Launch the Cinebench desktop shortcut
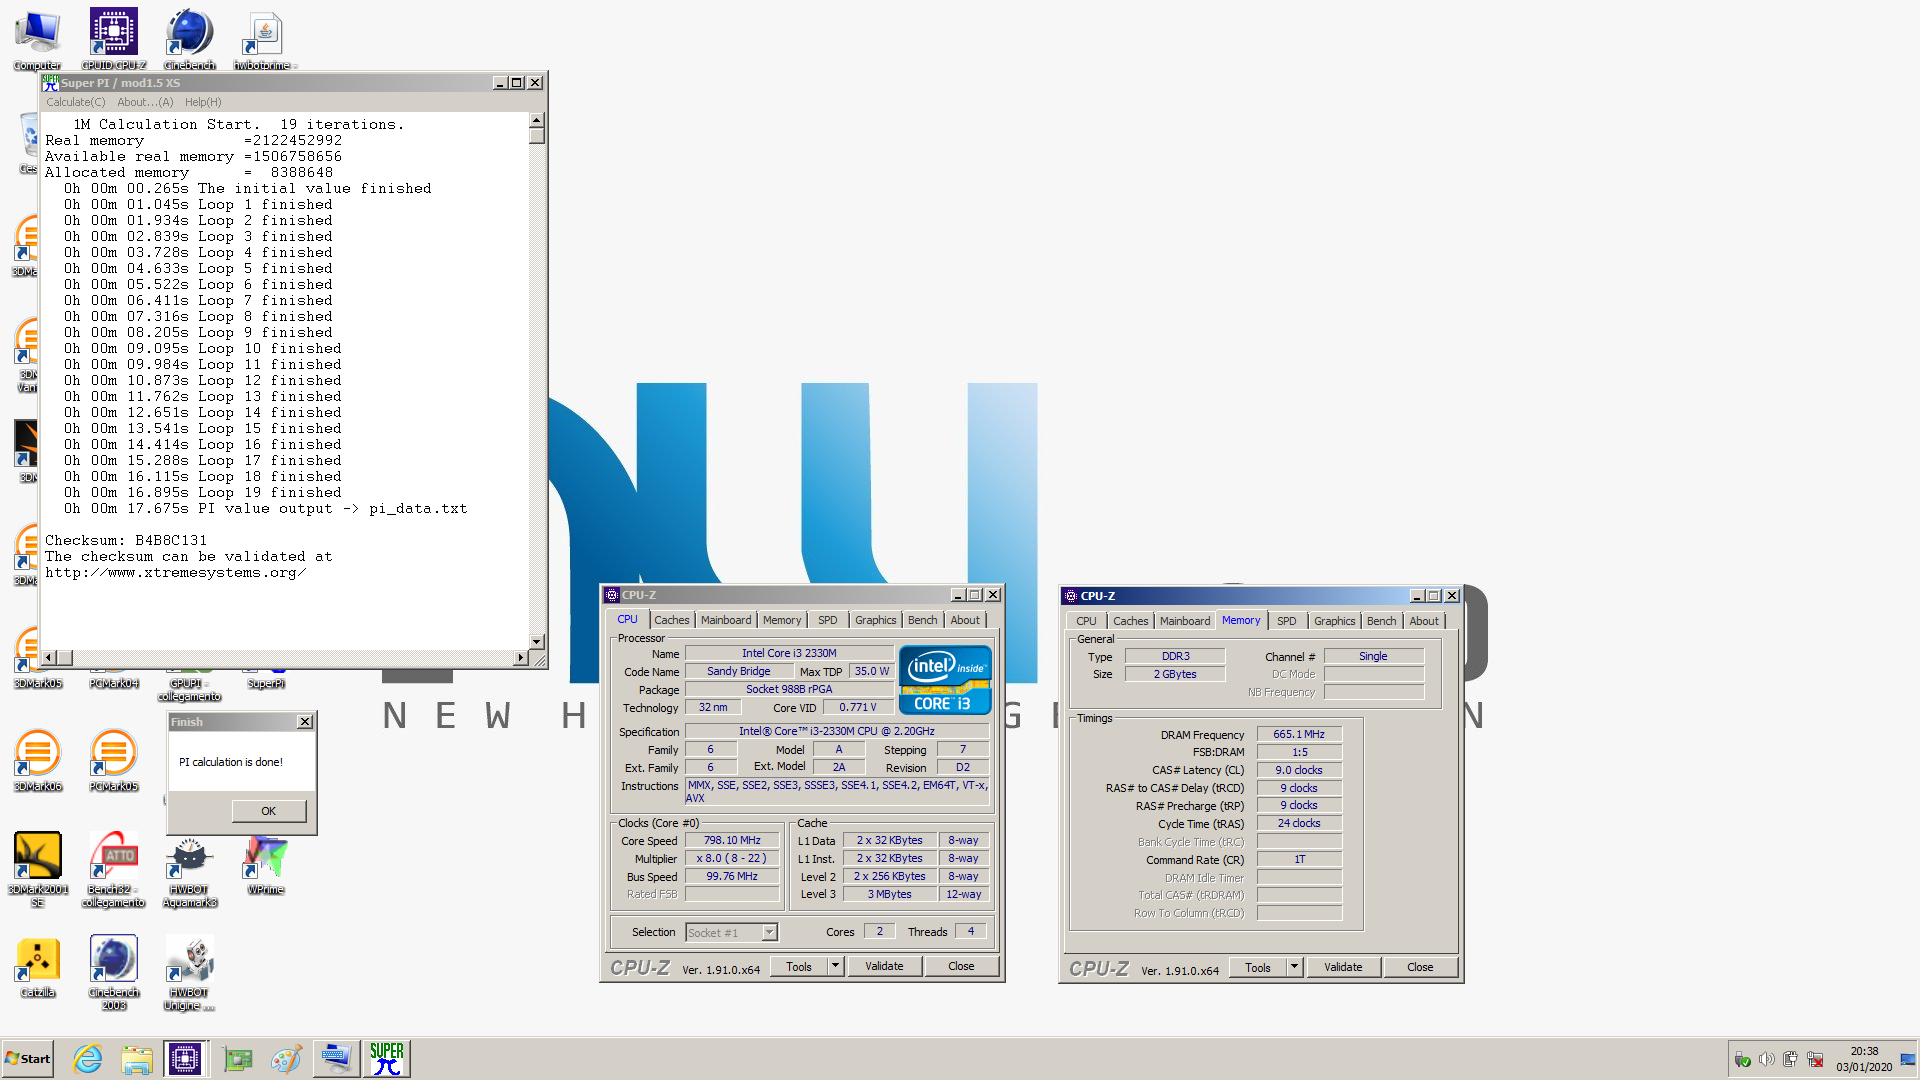Viewport: 1920px width, 1080px height. pyautogui.click(x=189, y=40)
